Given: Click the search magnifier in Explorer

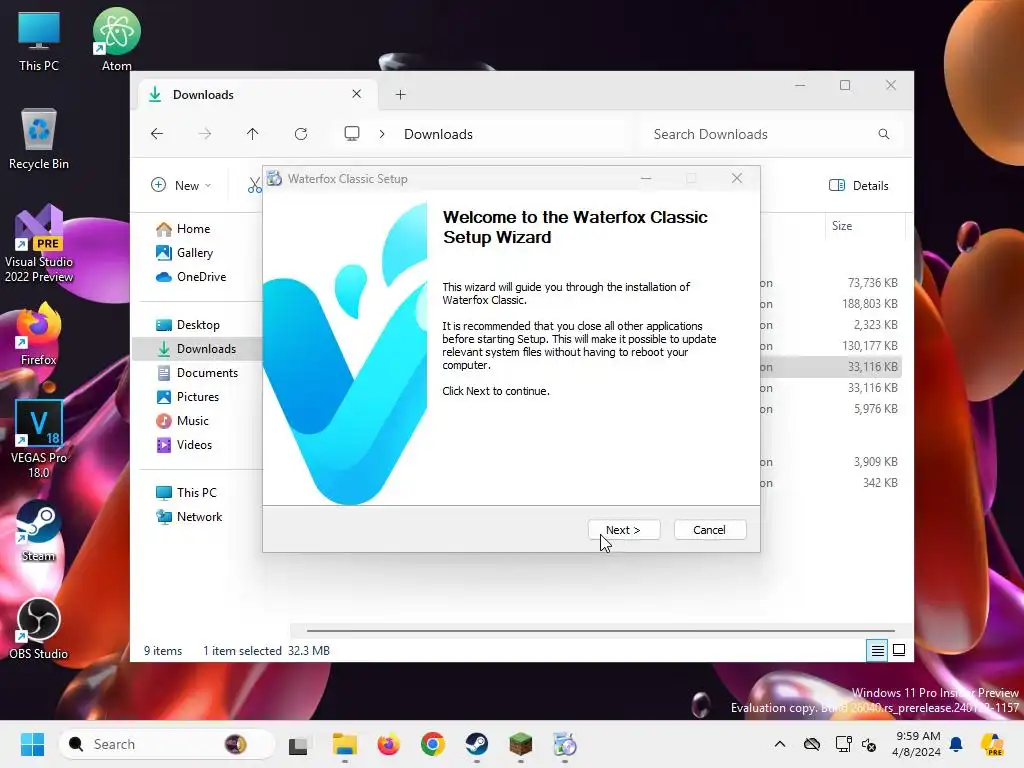Looking at the screenshot, I should pyautogui.click(x=884, y=134).
